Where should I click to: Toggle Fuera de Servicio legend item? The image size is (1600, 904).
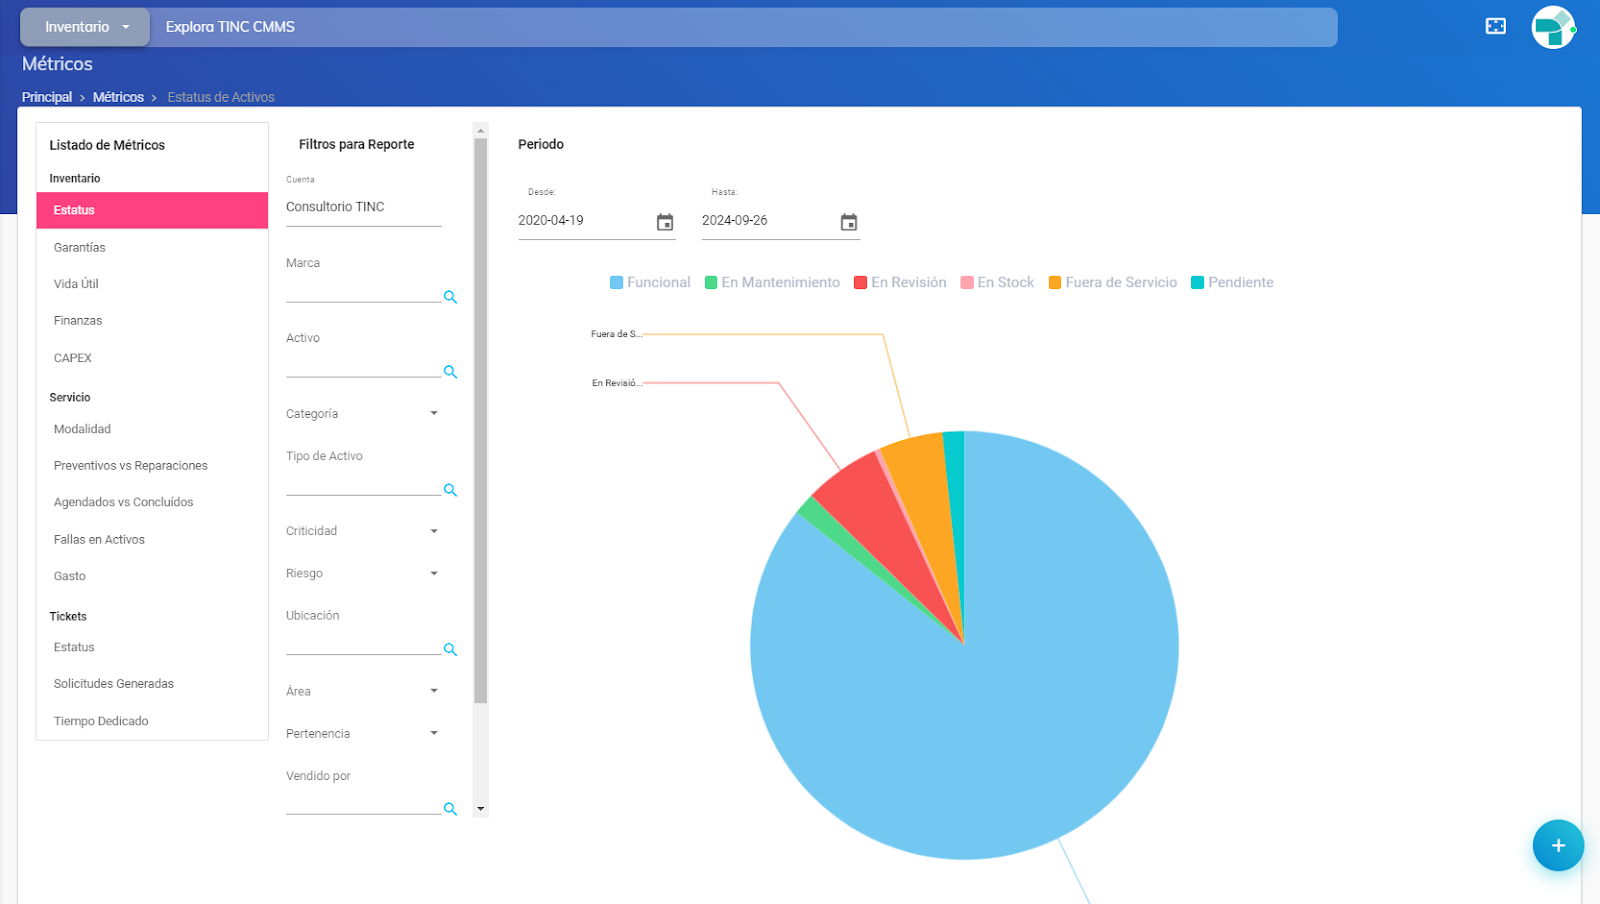click(1112, 283)
